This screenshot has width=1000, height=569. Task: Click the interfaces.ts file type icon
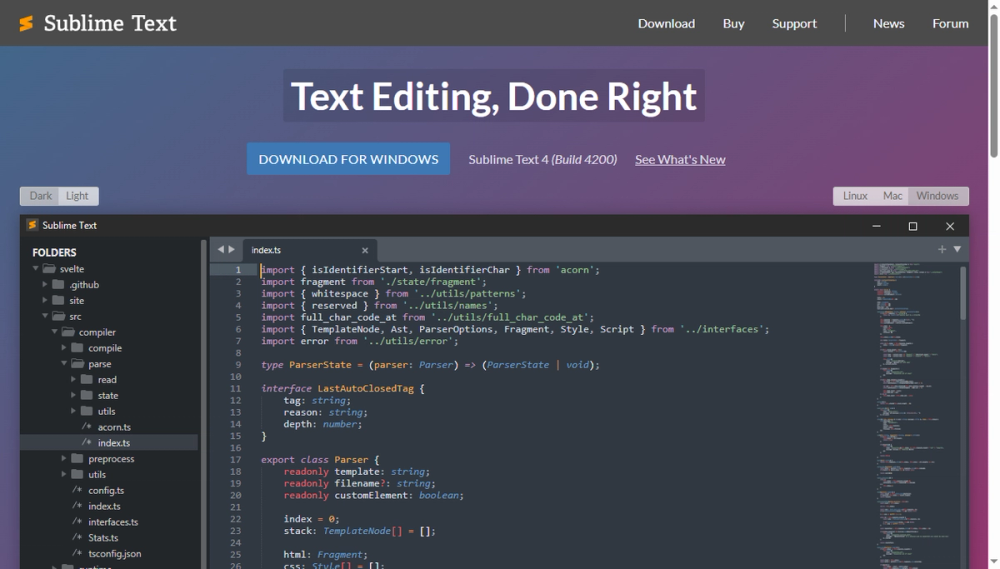[77, 522]
